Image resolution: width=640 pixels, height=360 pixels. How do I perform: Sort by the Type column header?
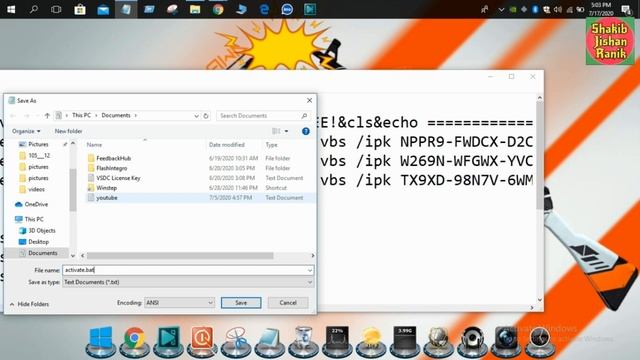271,145
